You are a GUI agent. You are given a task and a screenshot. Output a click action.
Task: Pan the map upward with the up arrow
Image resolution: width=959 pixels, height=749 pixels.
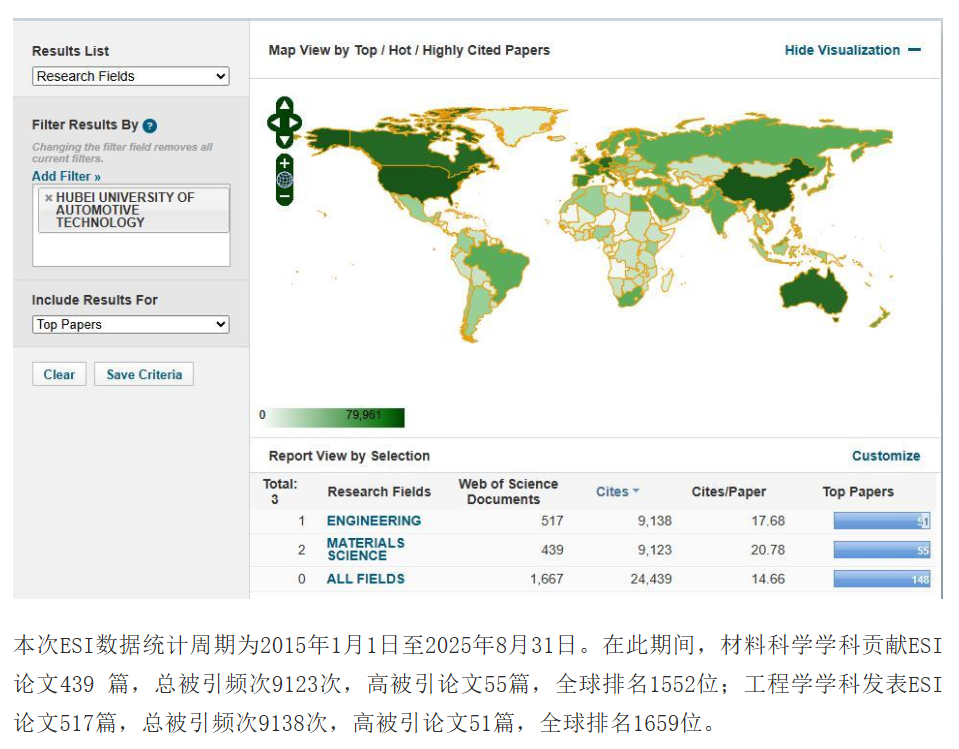point(285,105)
